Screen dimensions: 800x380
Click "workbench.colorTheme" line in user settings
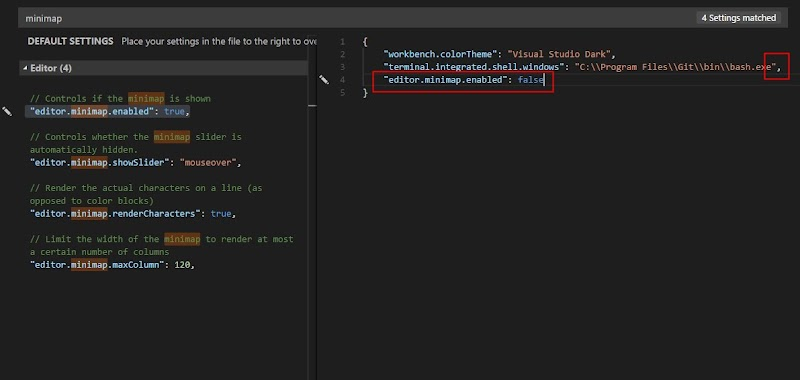point(499,54)
